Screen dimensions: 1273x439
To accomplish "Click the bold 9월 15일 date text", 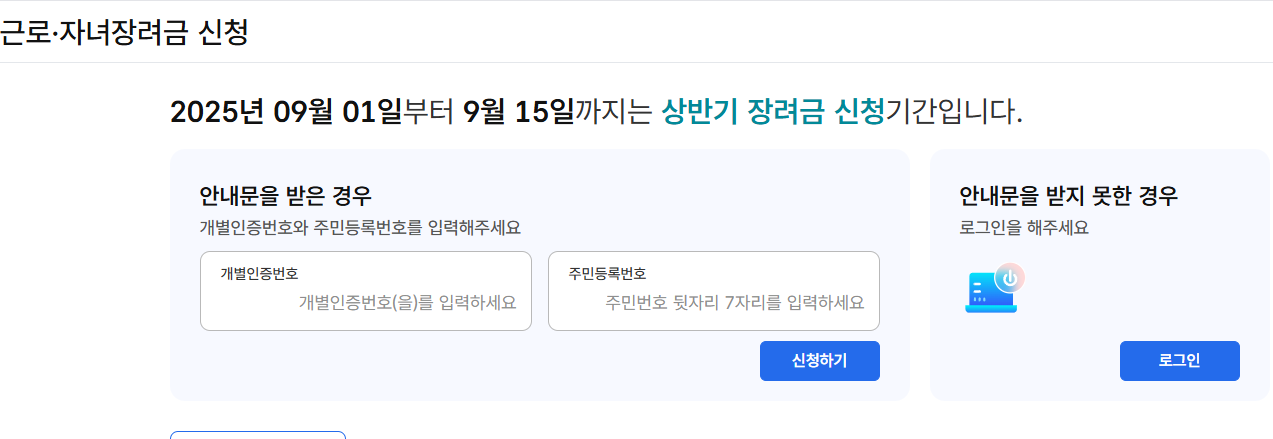I will coord(518,111).
